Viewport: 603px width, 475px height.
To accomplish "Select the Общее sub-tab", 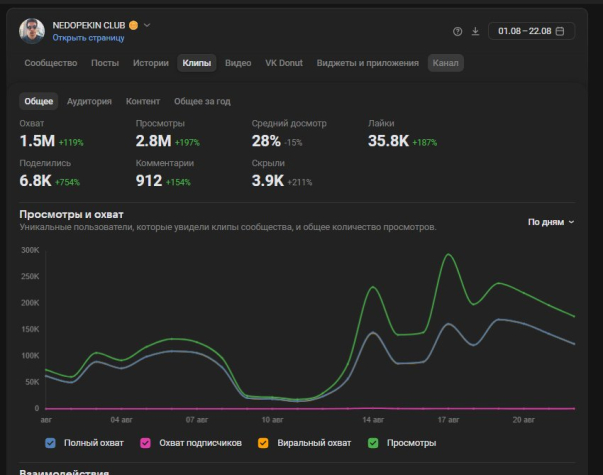I will 38,101.
